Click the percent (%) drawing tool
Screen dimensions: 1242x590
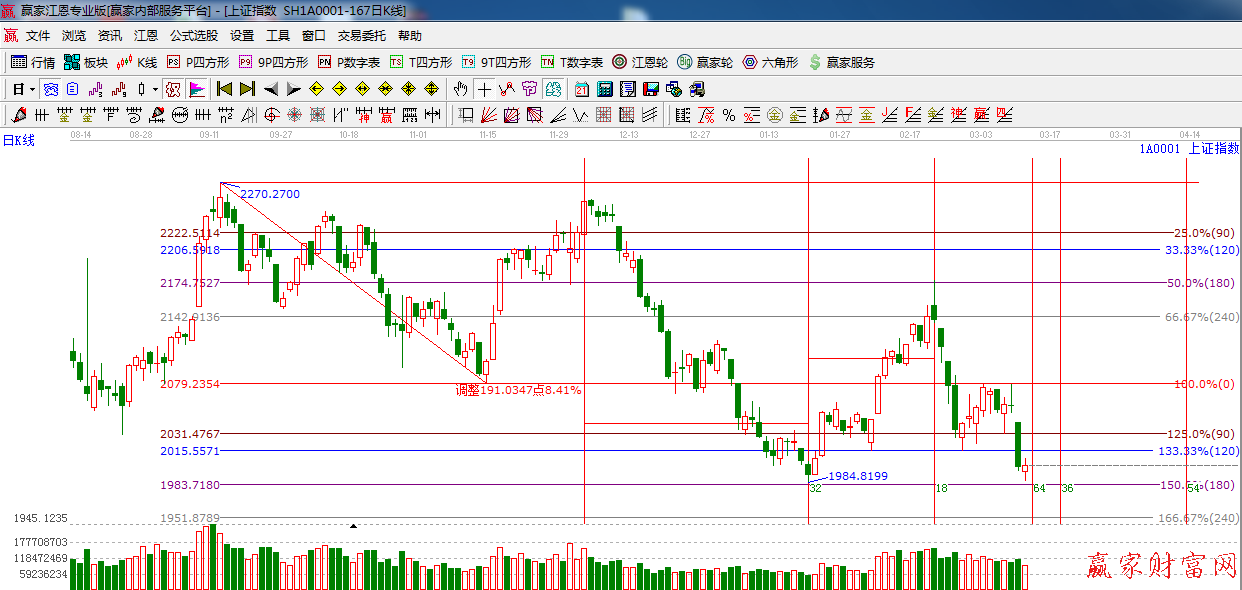(728, 115)
